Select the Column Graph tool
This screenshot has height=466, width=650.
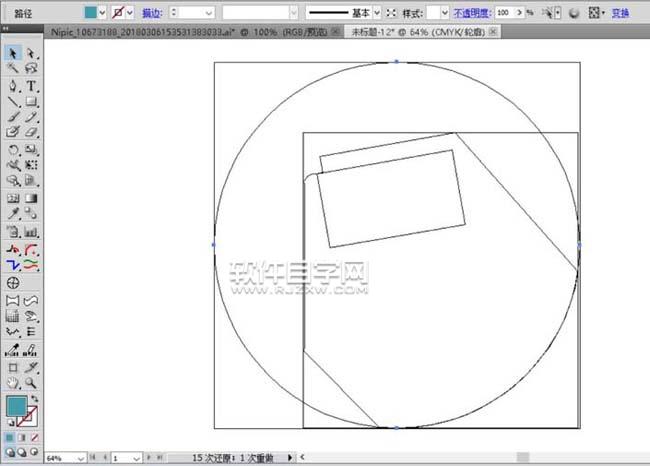[31, 231]
